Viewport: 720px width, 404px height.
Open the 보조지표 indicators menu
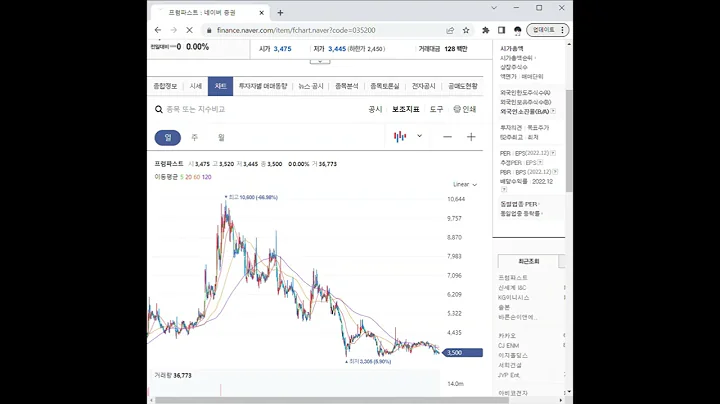pos(405,109)
